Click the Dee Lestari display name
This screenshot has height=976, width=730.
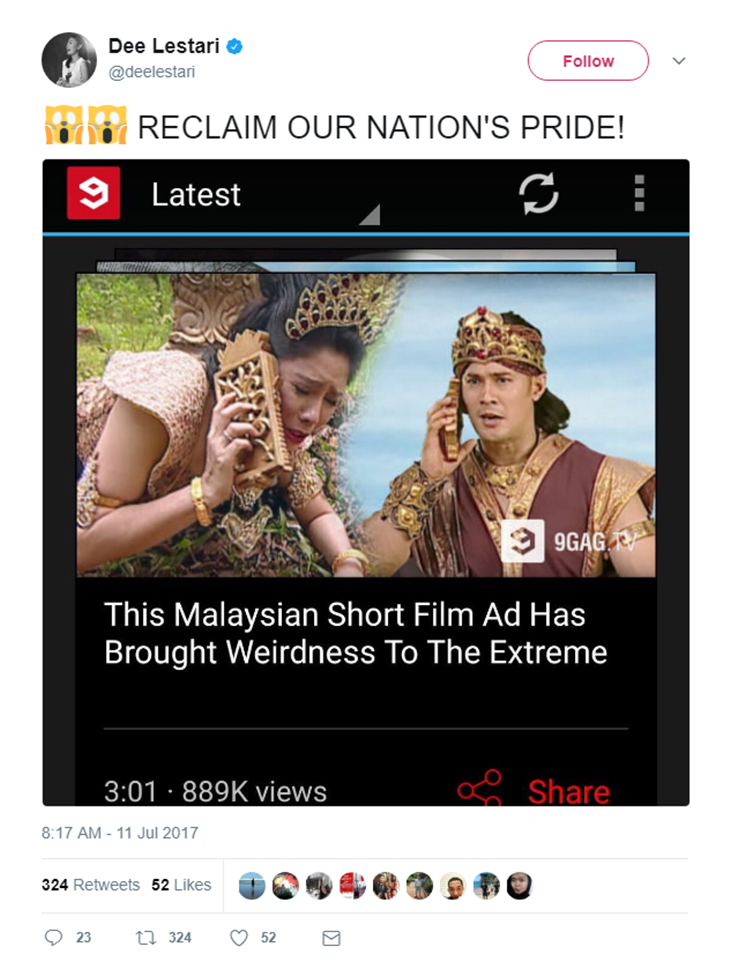[164, 45]
